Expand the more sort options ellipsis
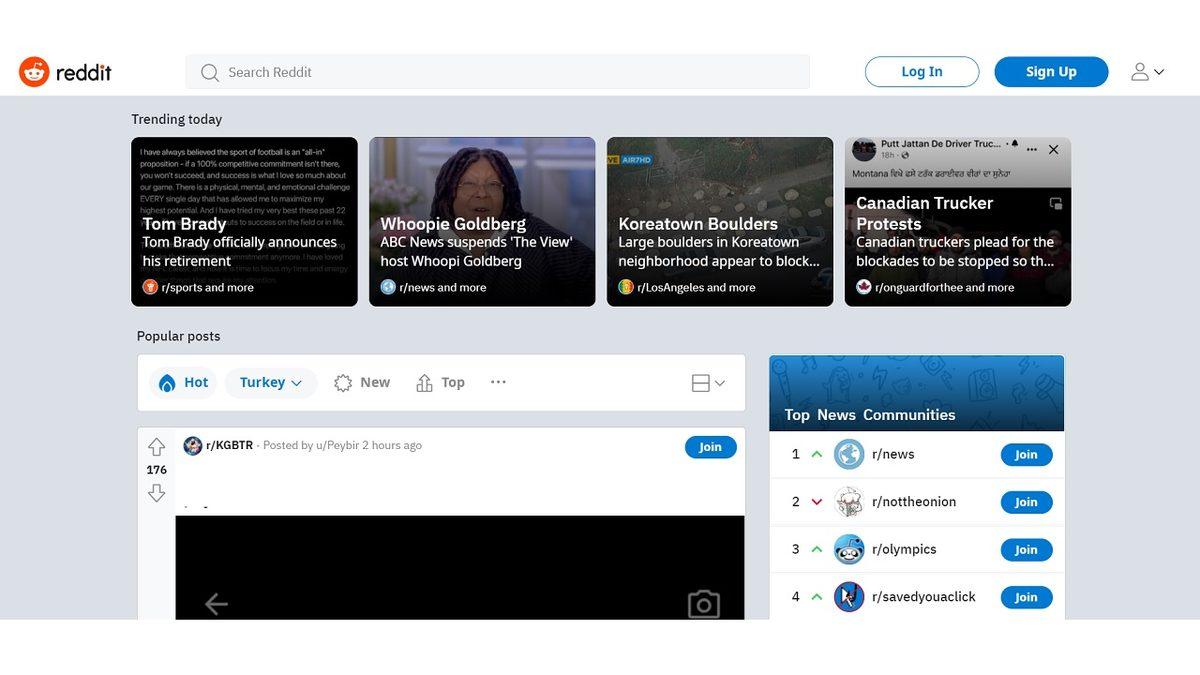This screenshot has height=675, width=1200. coord(498,382)
